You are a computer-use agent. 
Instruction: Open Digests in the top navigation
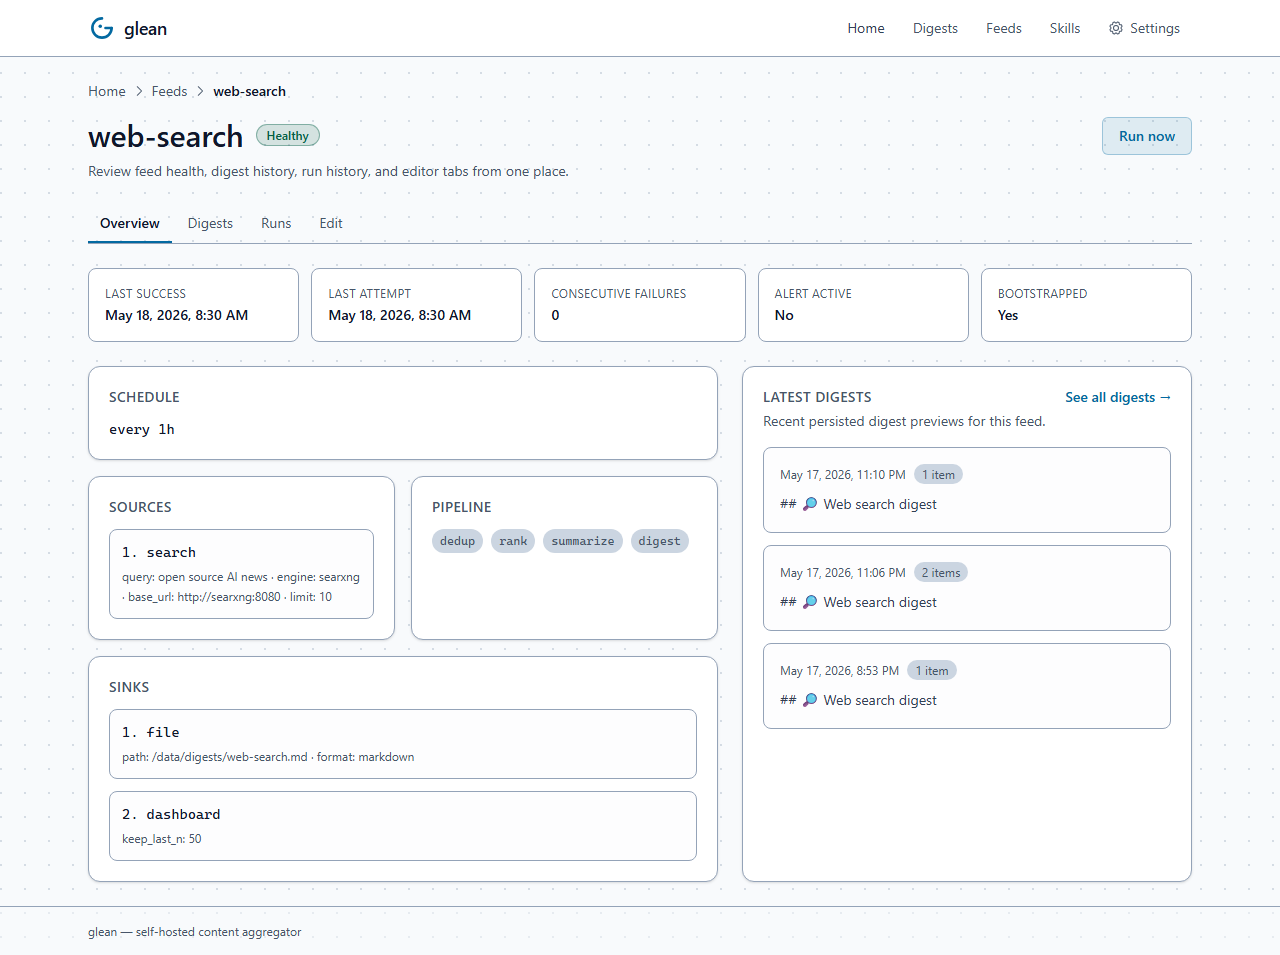pos(935,28)
